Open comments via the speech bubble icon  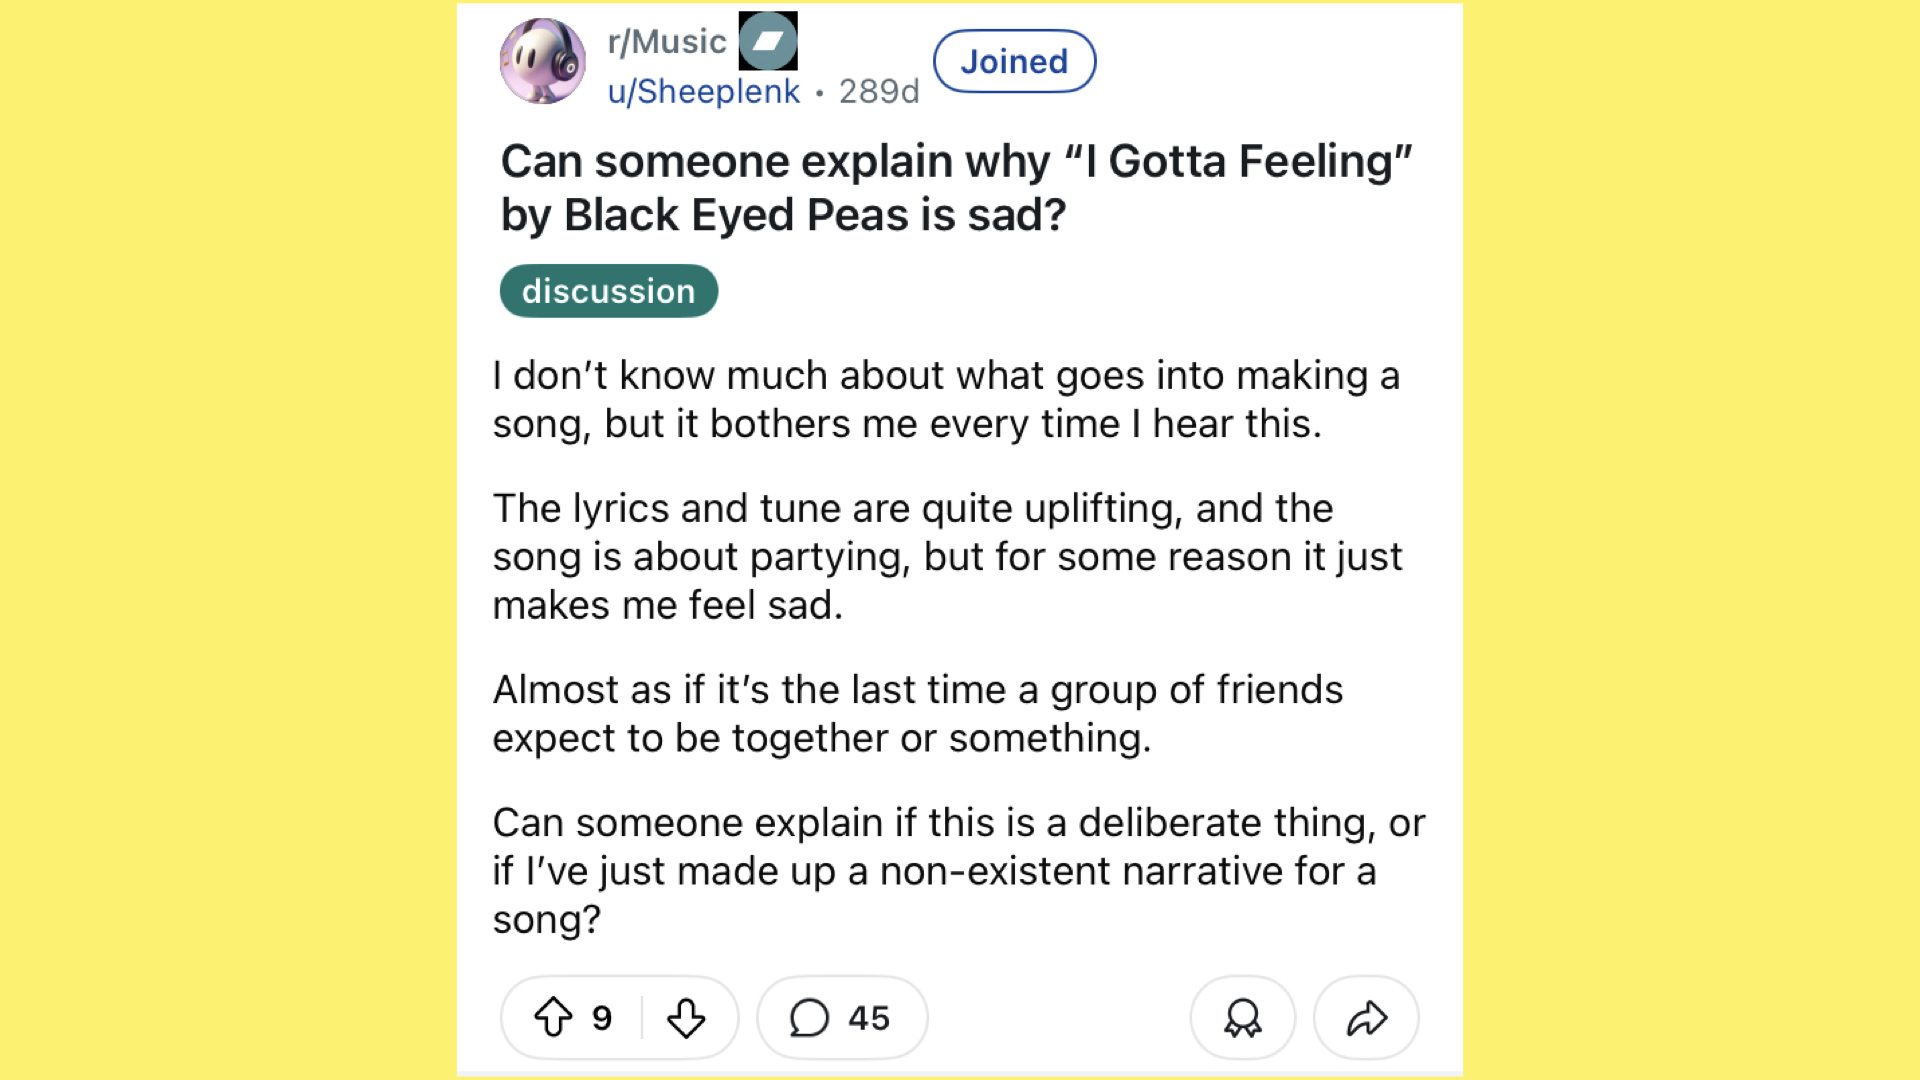coord(809,1018)
